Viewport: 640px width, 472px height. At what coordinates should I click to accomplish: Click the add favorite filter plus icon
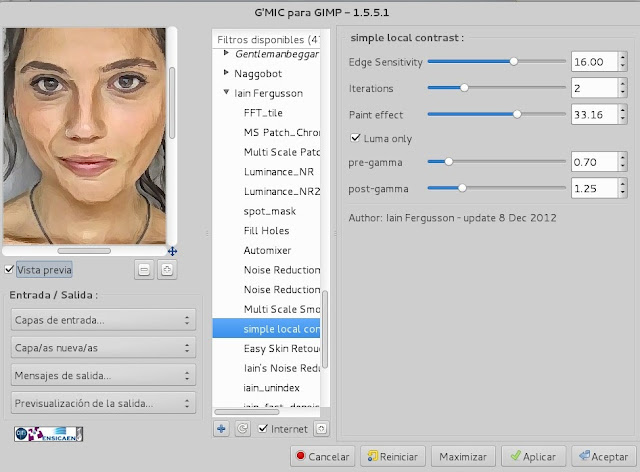point(222,429)
